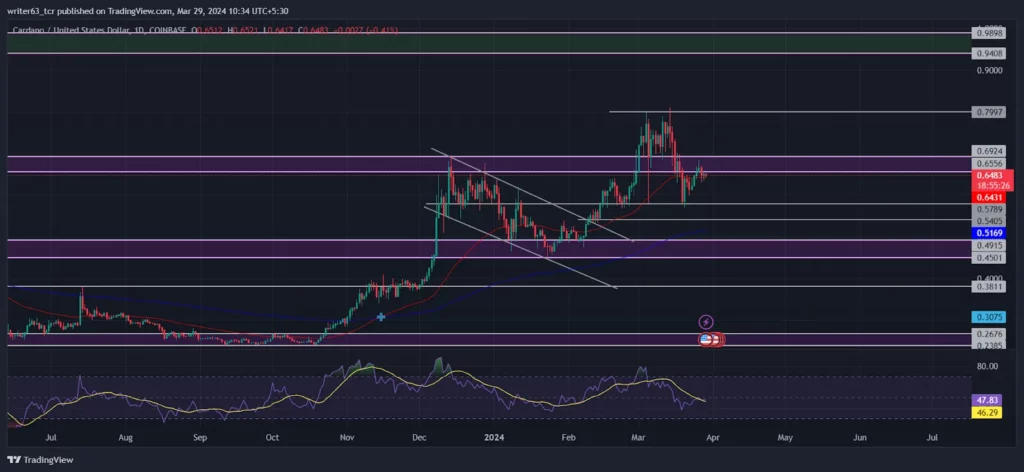1024x472 pixels.
Task: Click the 0.4915 price label
Action: (x=987, y=245)
